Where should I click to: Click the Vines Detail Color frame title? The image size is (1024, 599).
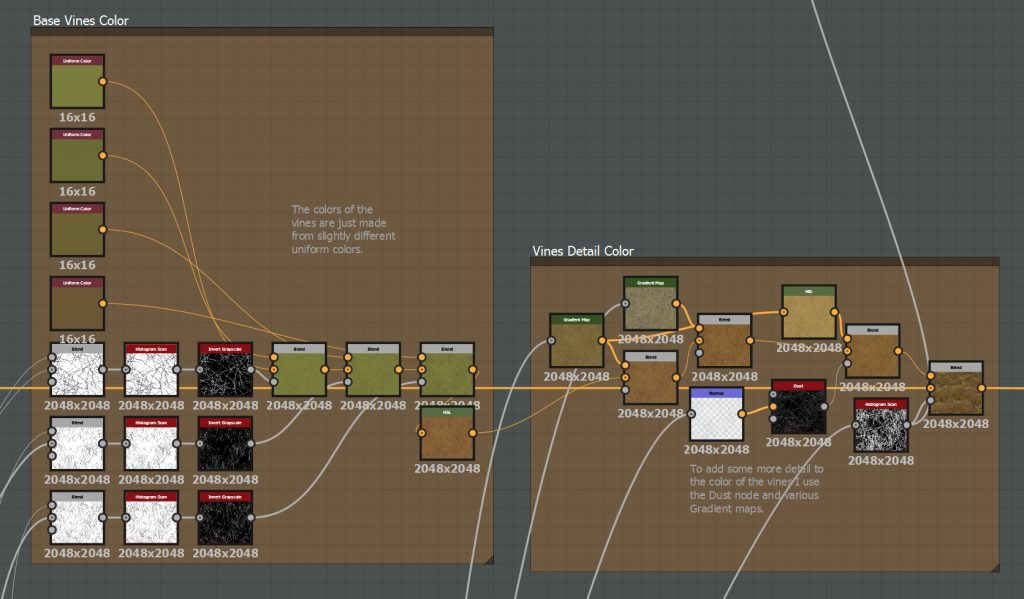(583, 251)
